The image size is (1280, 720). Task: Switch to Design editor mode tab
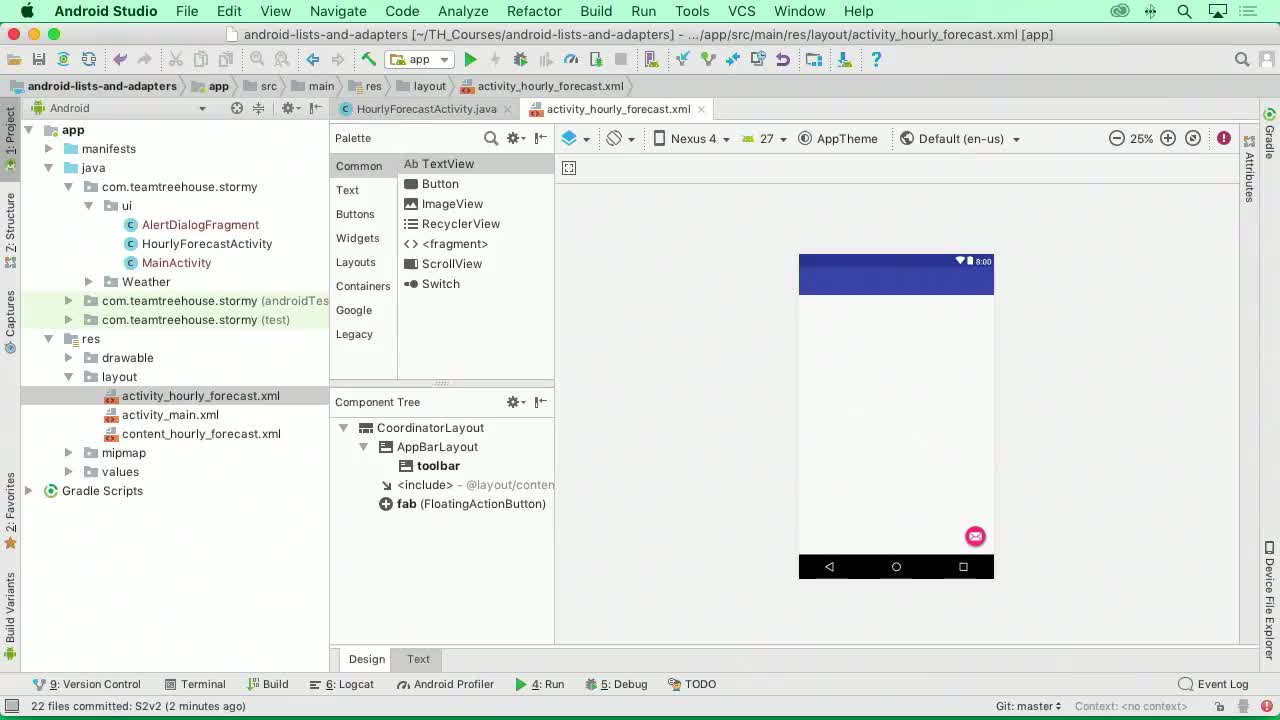366,659
